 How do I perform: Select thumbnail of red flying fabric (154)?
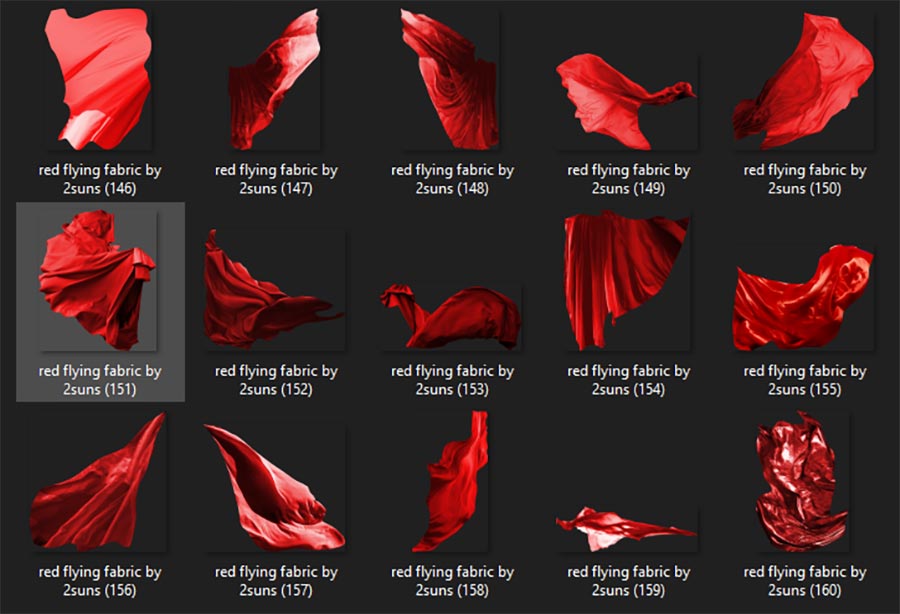[x=627, y=280]
